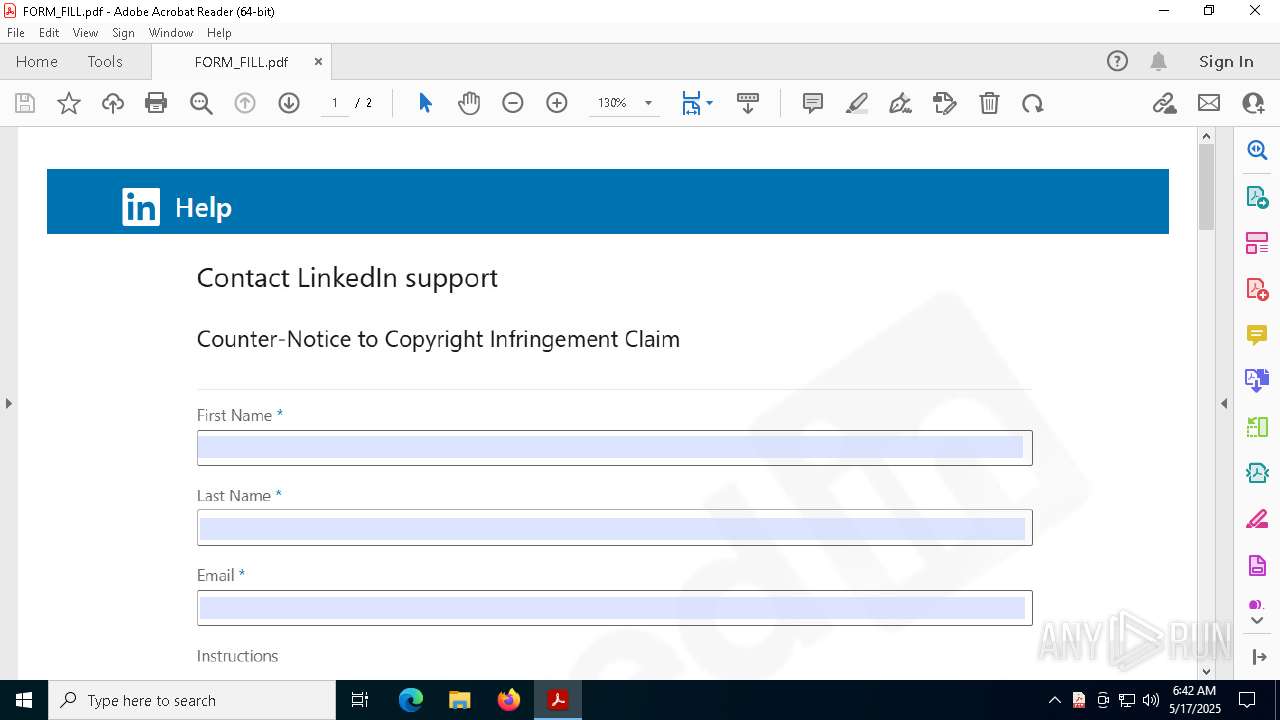Open Firefox from taskbar
The width and height of the screenshot is (1280, 720).
coord(509,700)
